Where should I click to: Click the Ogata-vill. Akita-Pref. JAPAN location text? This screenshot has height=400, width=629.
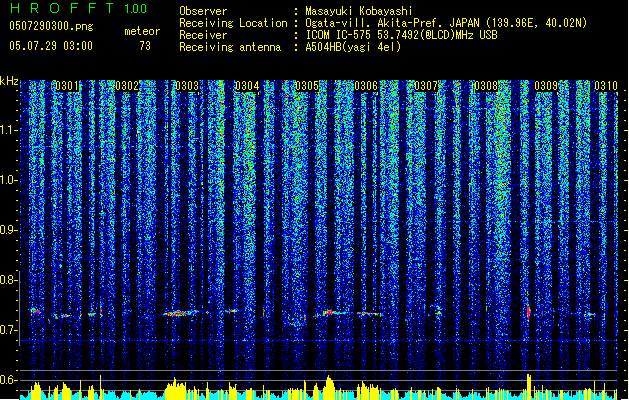click(446, 23)
